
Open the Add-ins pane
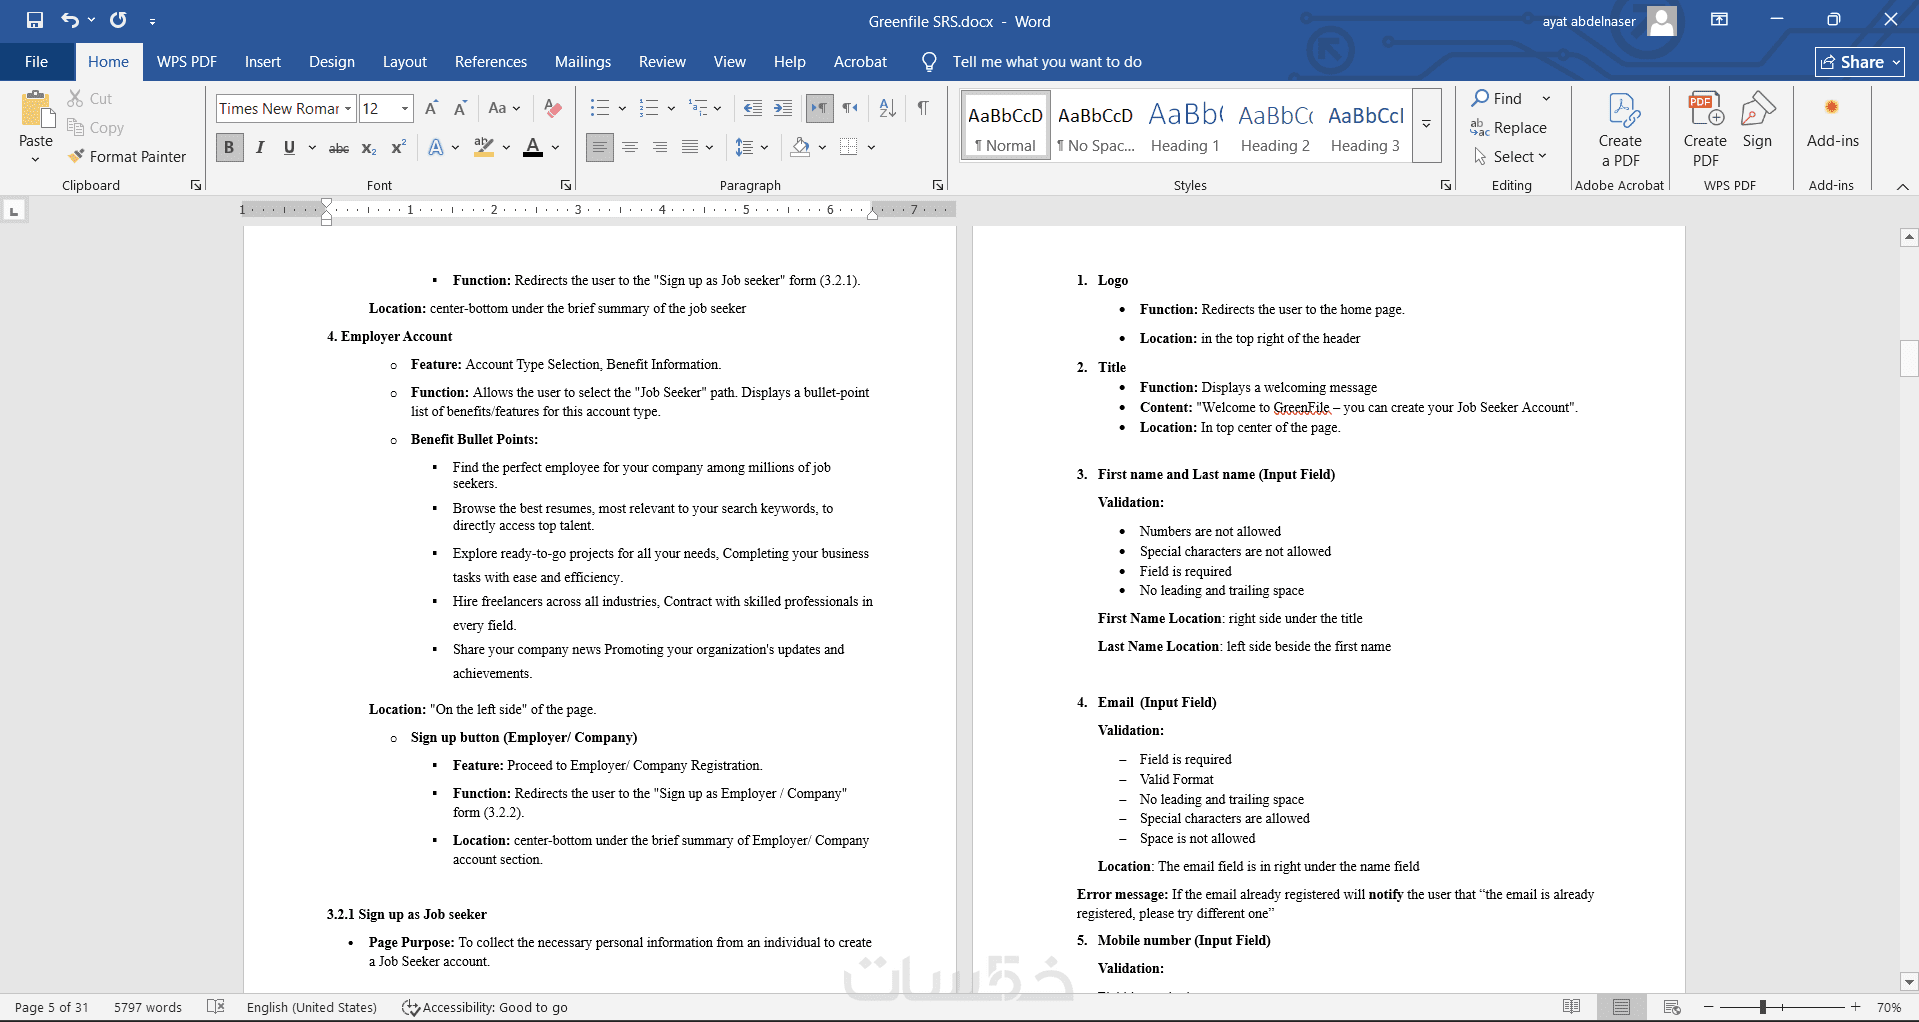pos(1832,122)
